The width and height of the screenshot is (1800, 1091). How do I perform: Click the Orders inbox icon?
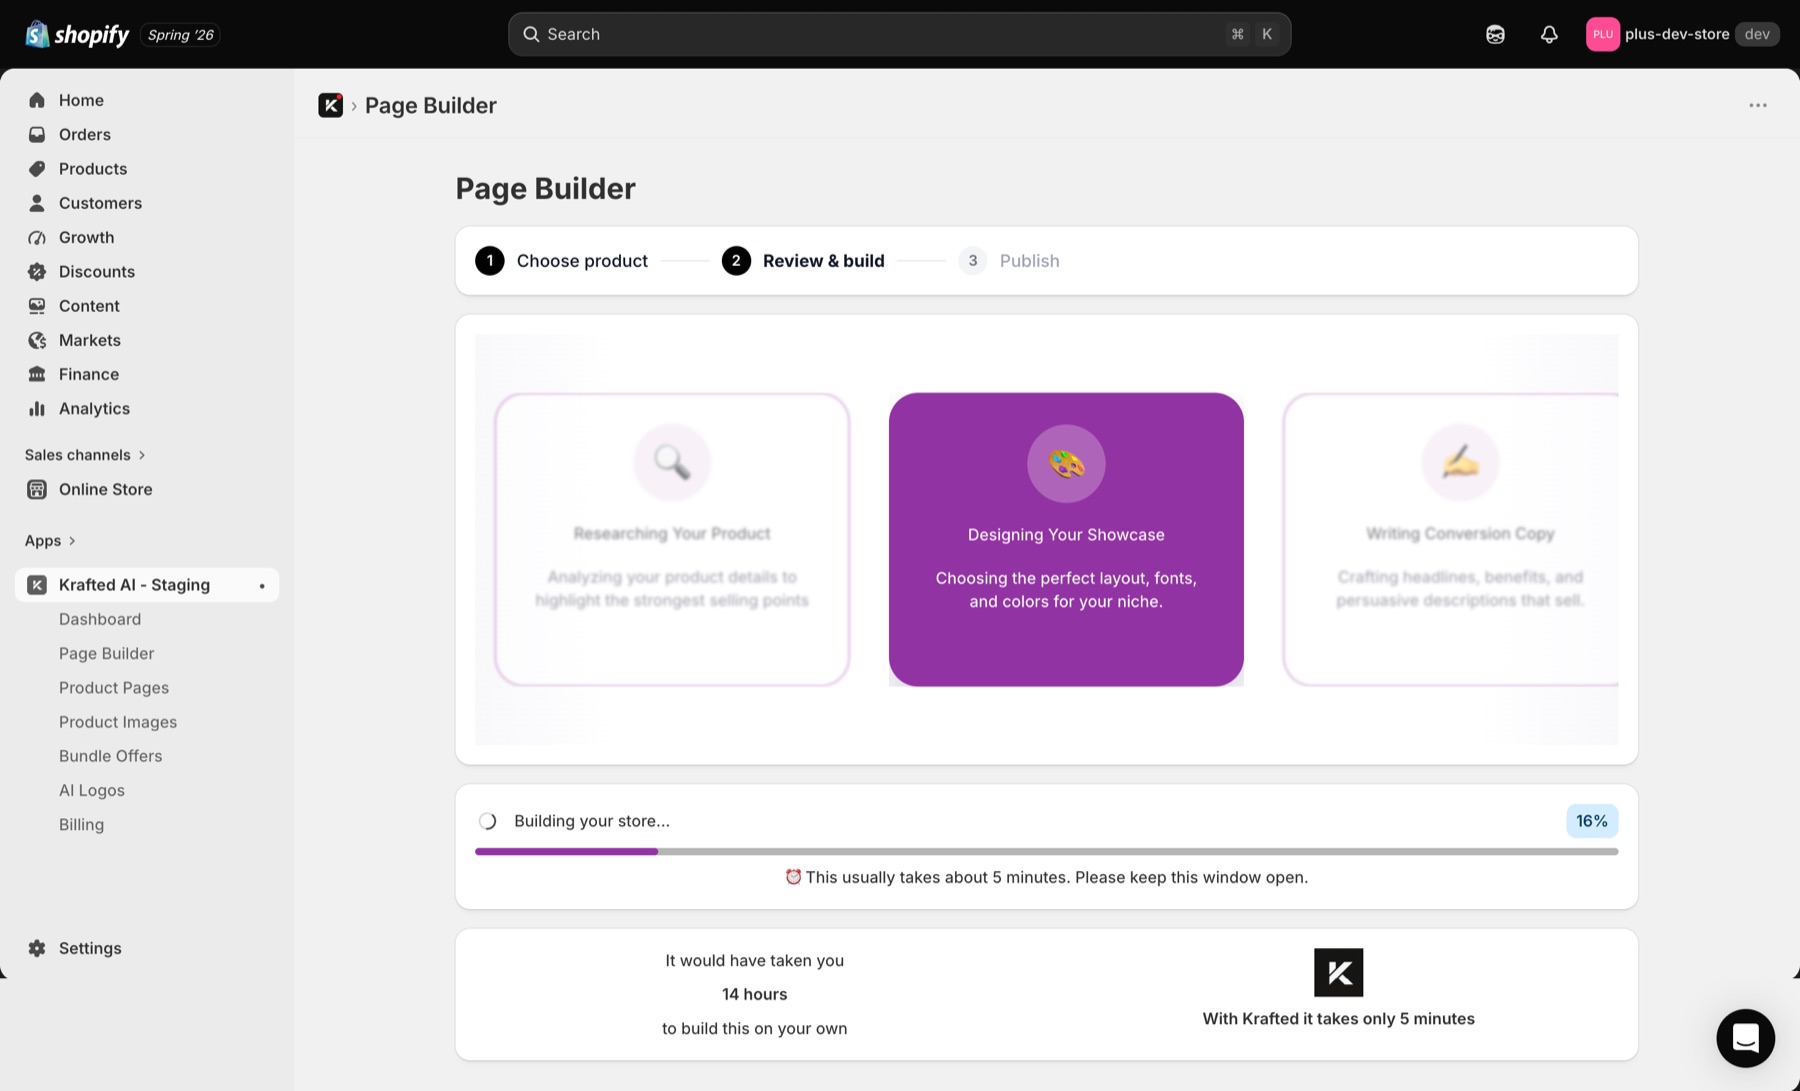37,134
